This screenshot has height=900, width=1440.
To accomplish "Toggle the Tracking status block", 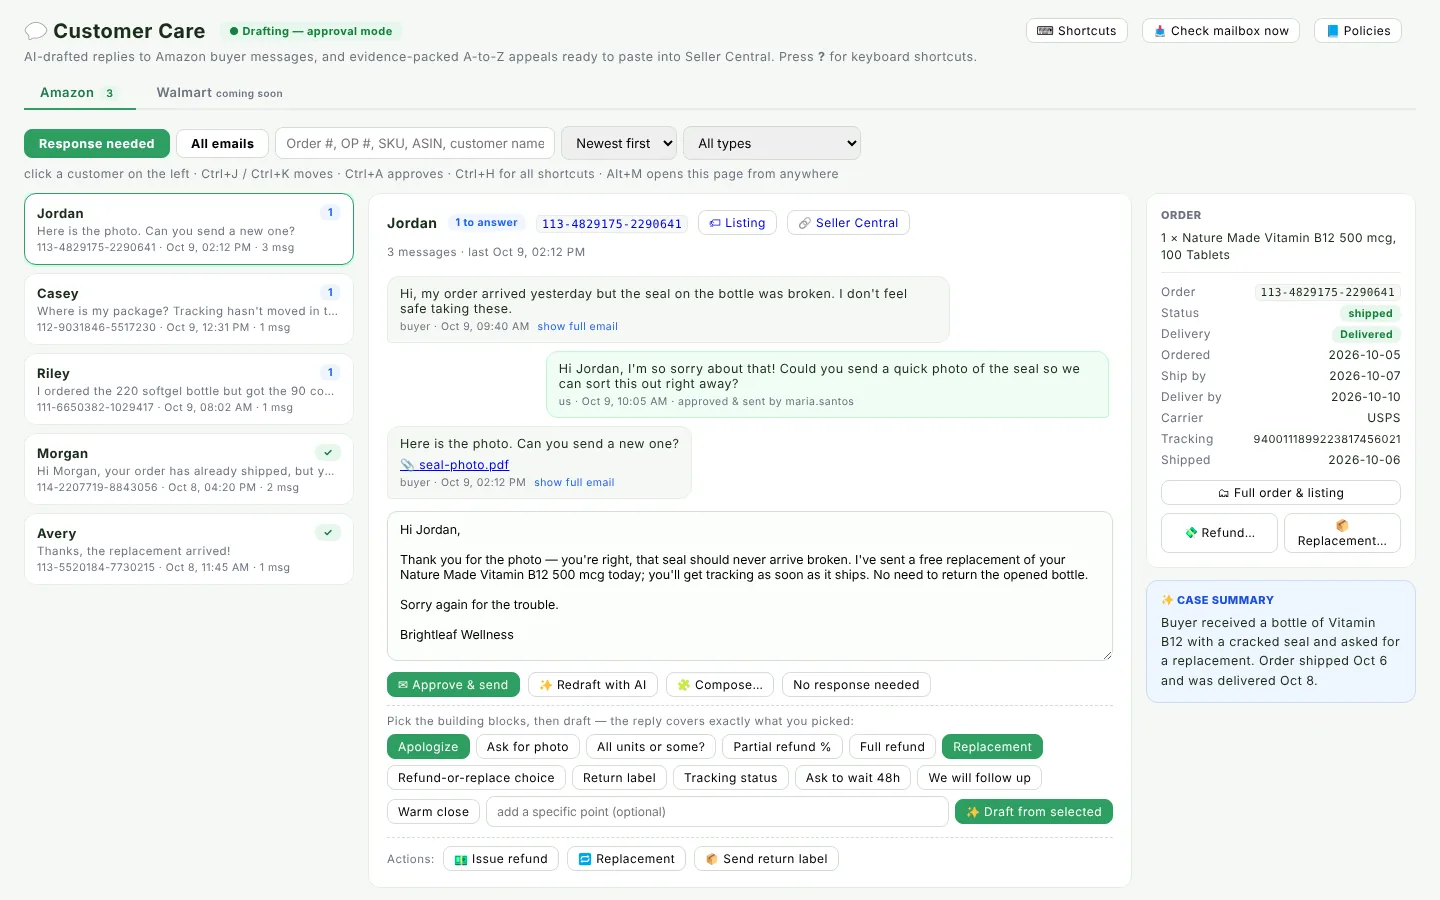I will pyautogui.click(x=730, y=778).
